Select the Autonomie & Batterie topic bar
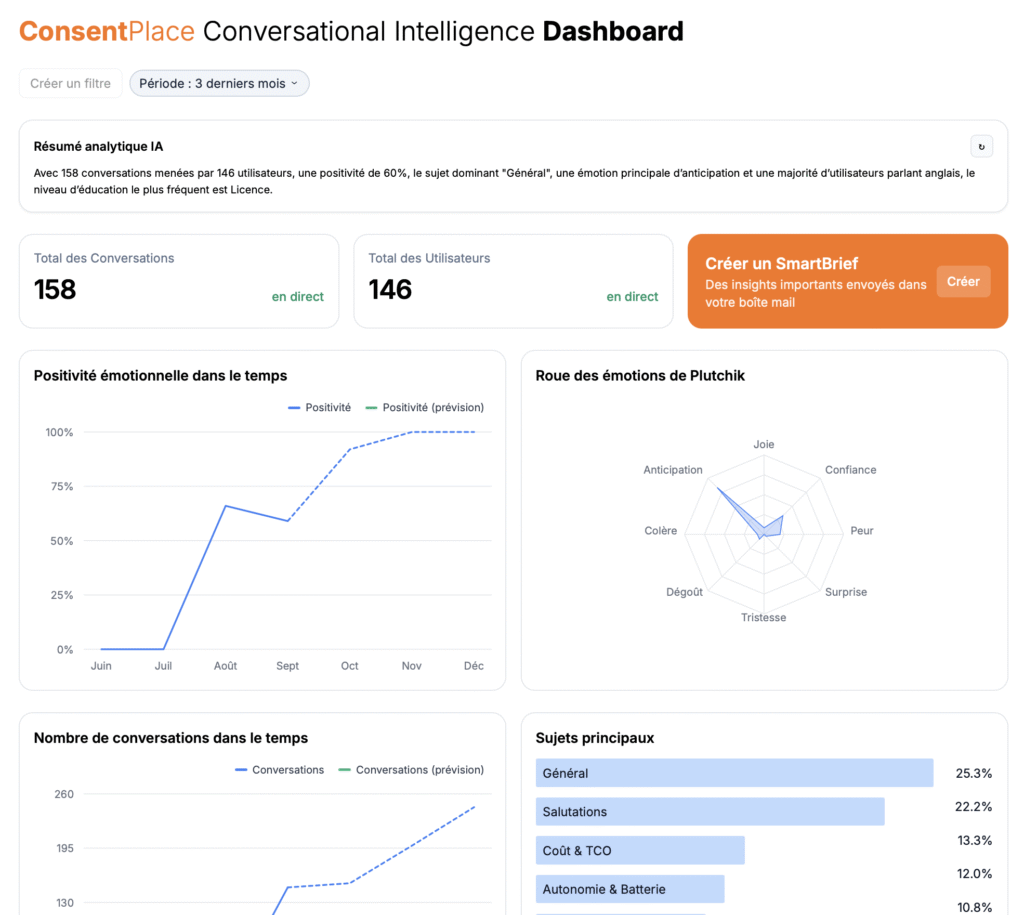Image resolution: width=1024 pixels, height=915 pixels. (630, 889)
